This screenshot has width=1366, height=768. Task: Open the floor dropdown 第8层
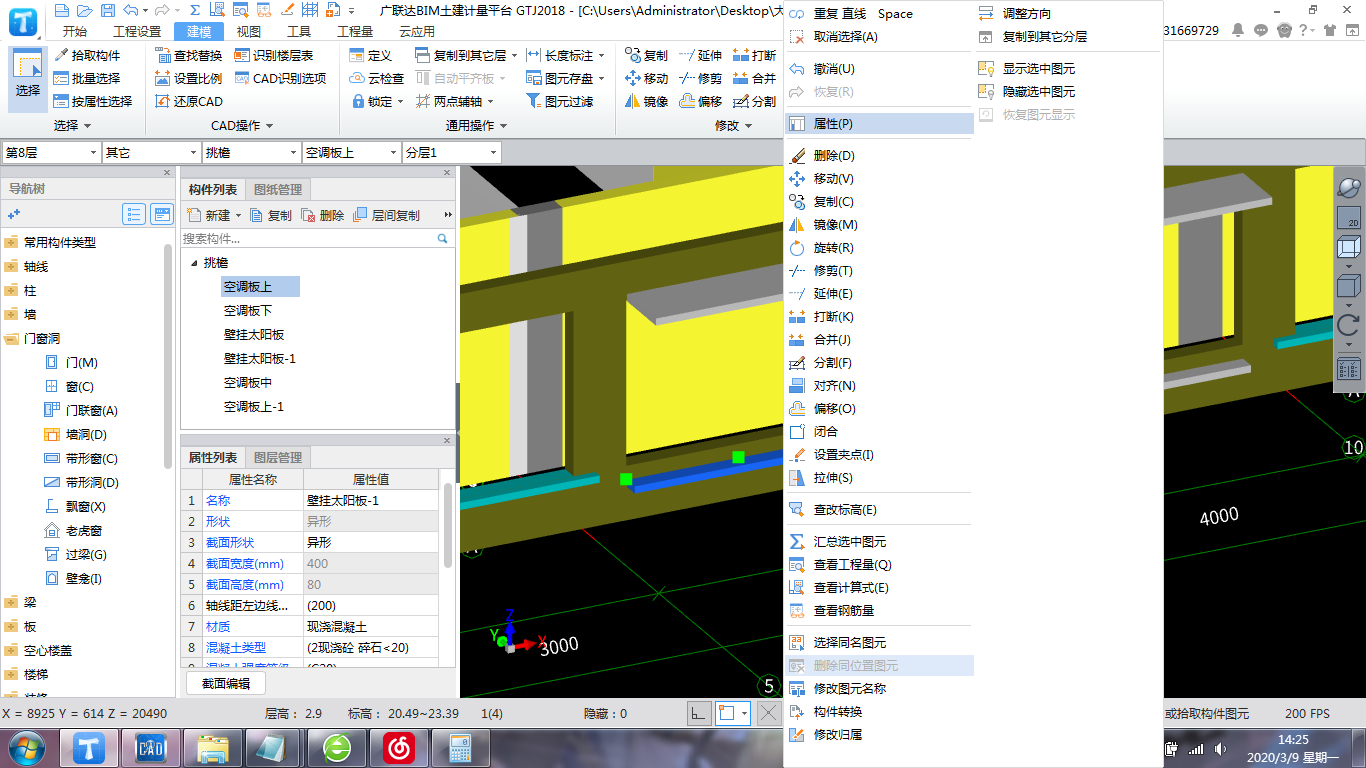click(94, 153)
